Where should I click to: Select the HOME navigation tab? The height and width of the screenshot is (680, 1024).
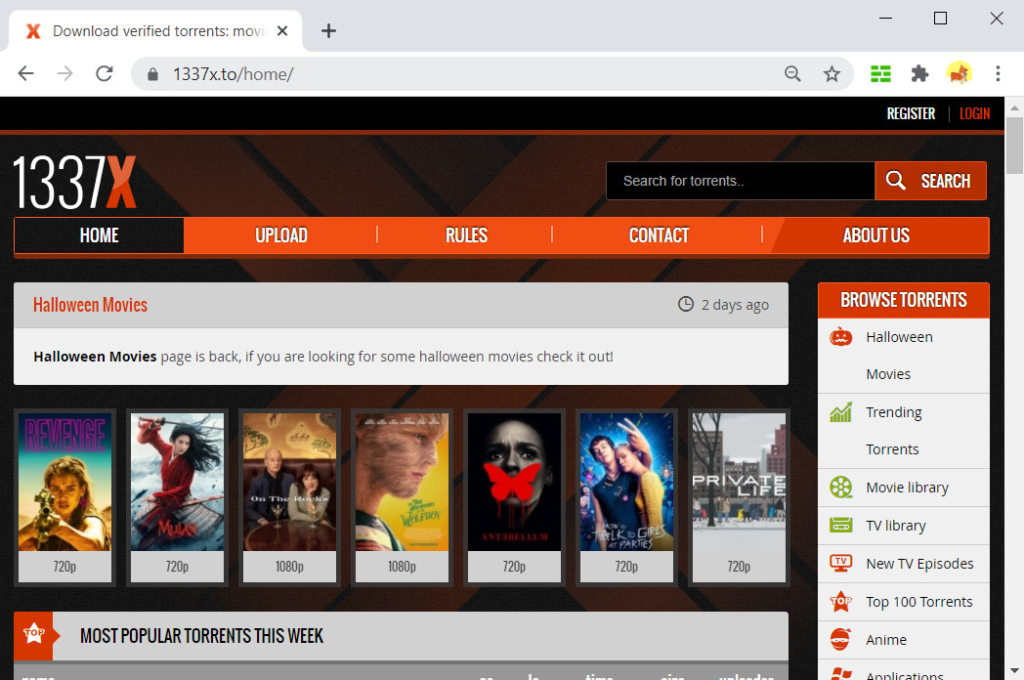[99, 235]
